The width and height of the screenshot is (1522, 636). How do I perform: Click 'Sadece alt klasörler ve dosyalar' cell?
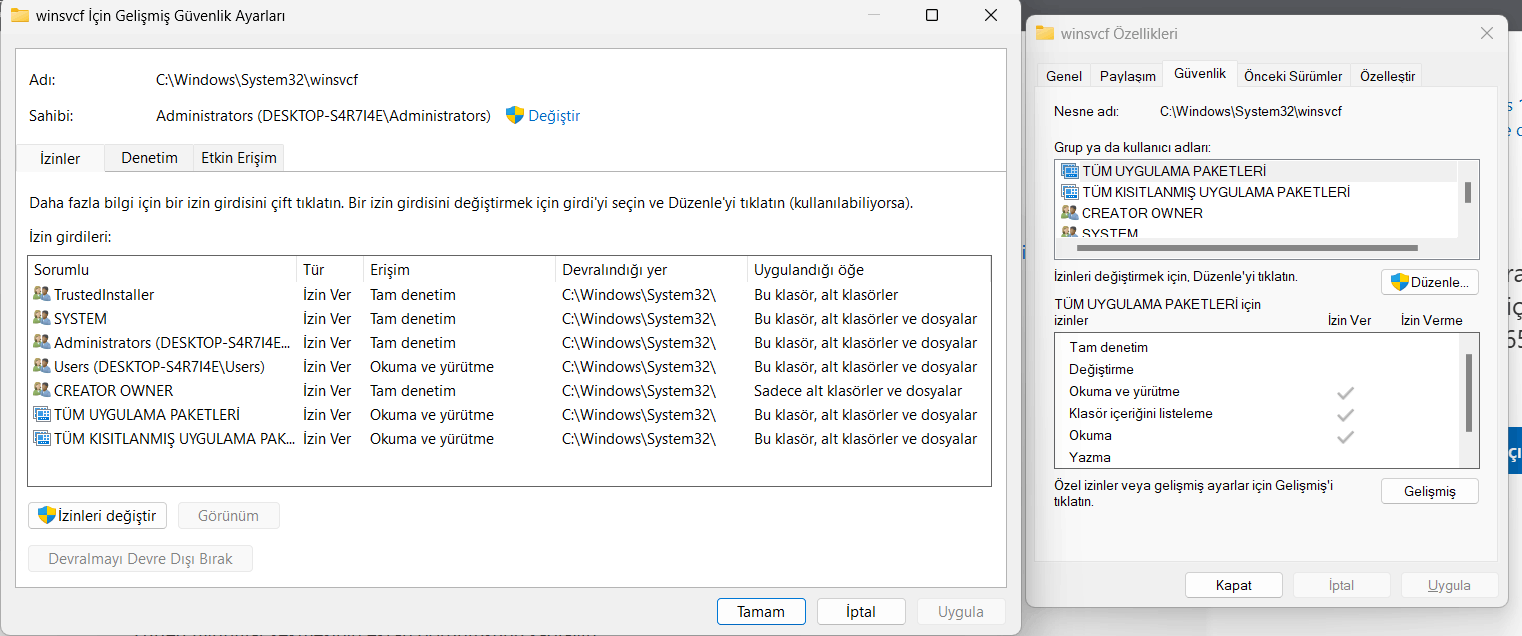[x=858, y=391]
